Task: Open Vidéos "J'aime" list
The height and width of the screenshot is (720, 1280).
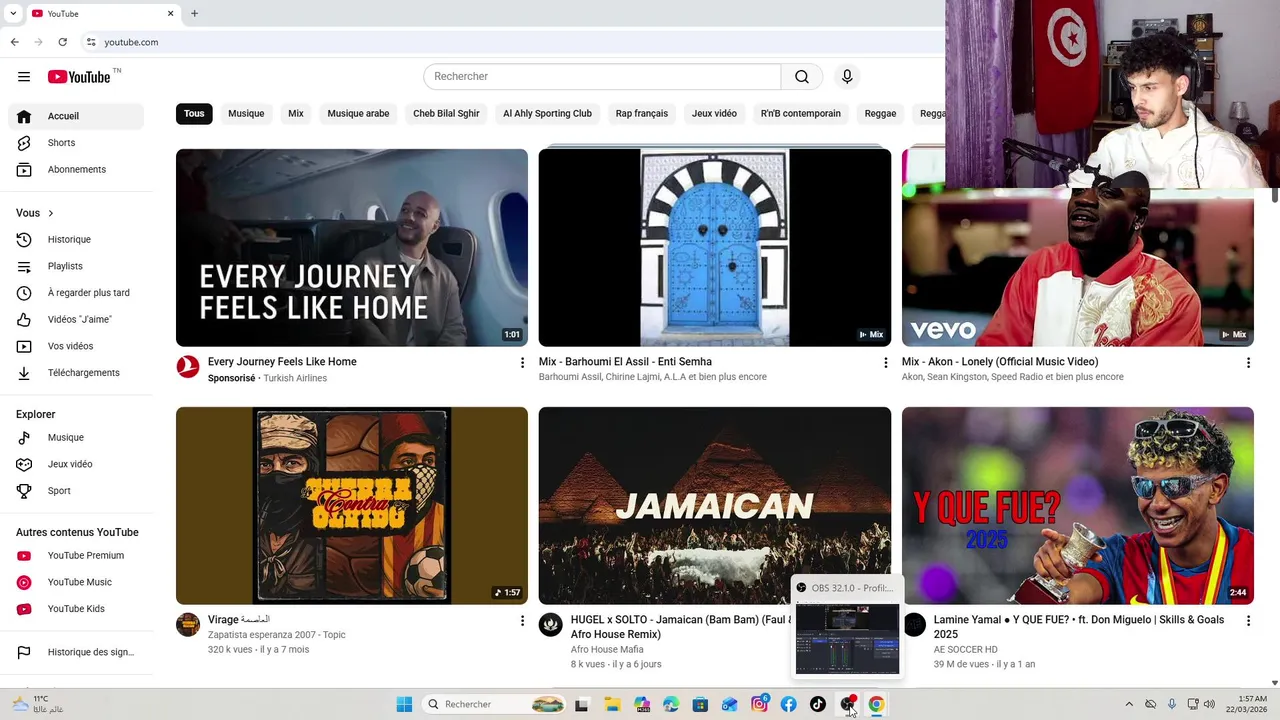Action: click(x=76, y=320)
